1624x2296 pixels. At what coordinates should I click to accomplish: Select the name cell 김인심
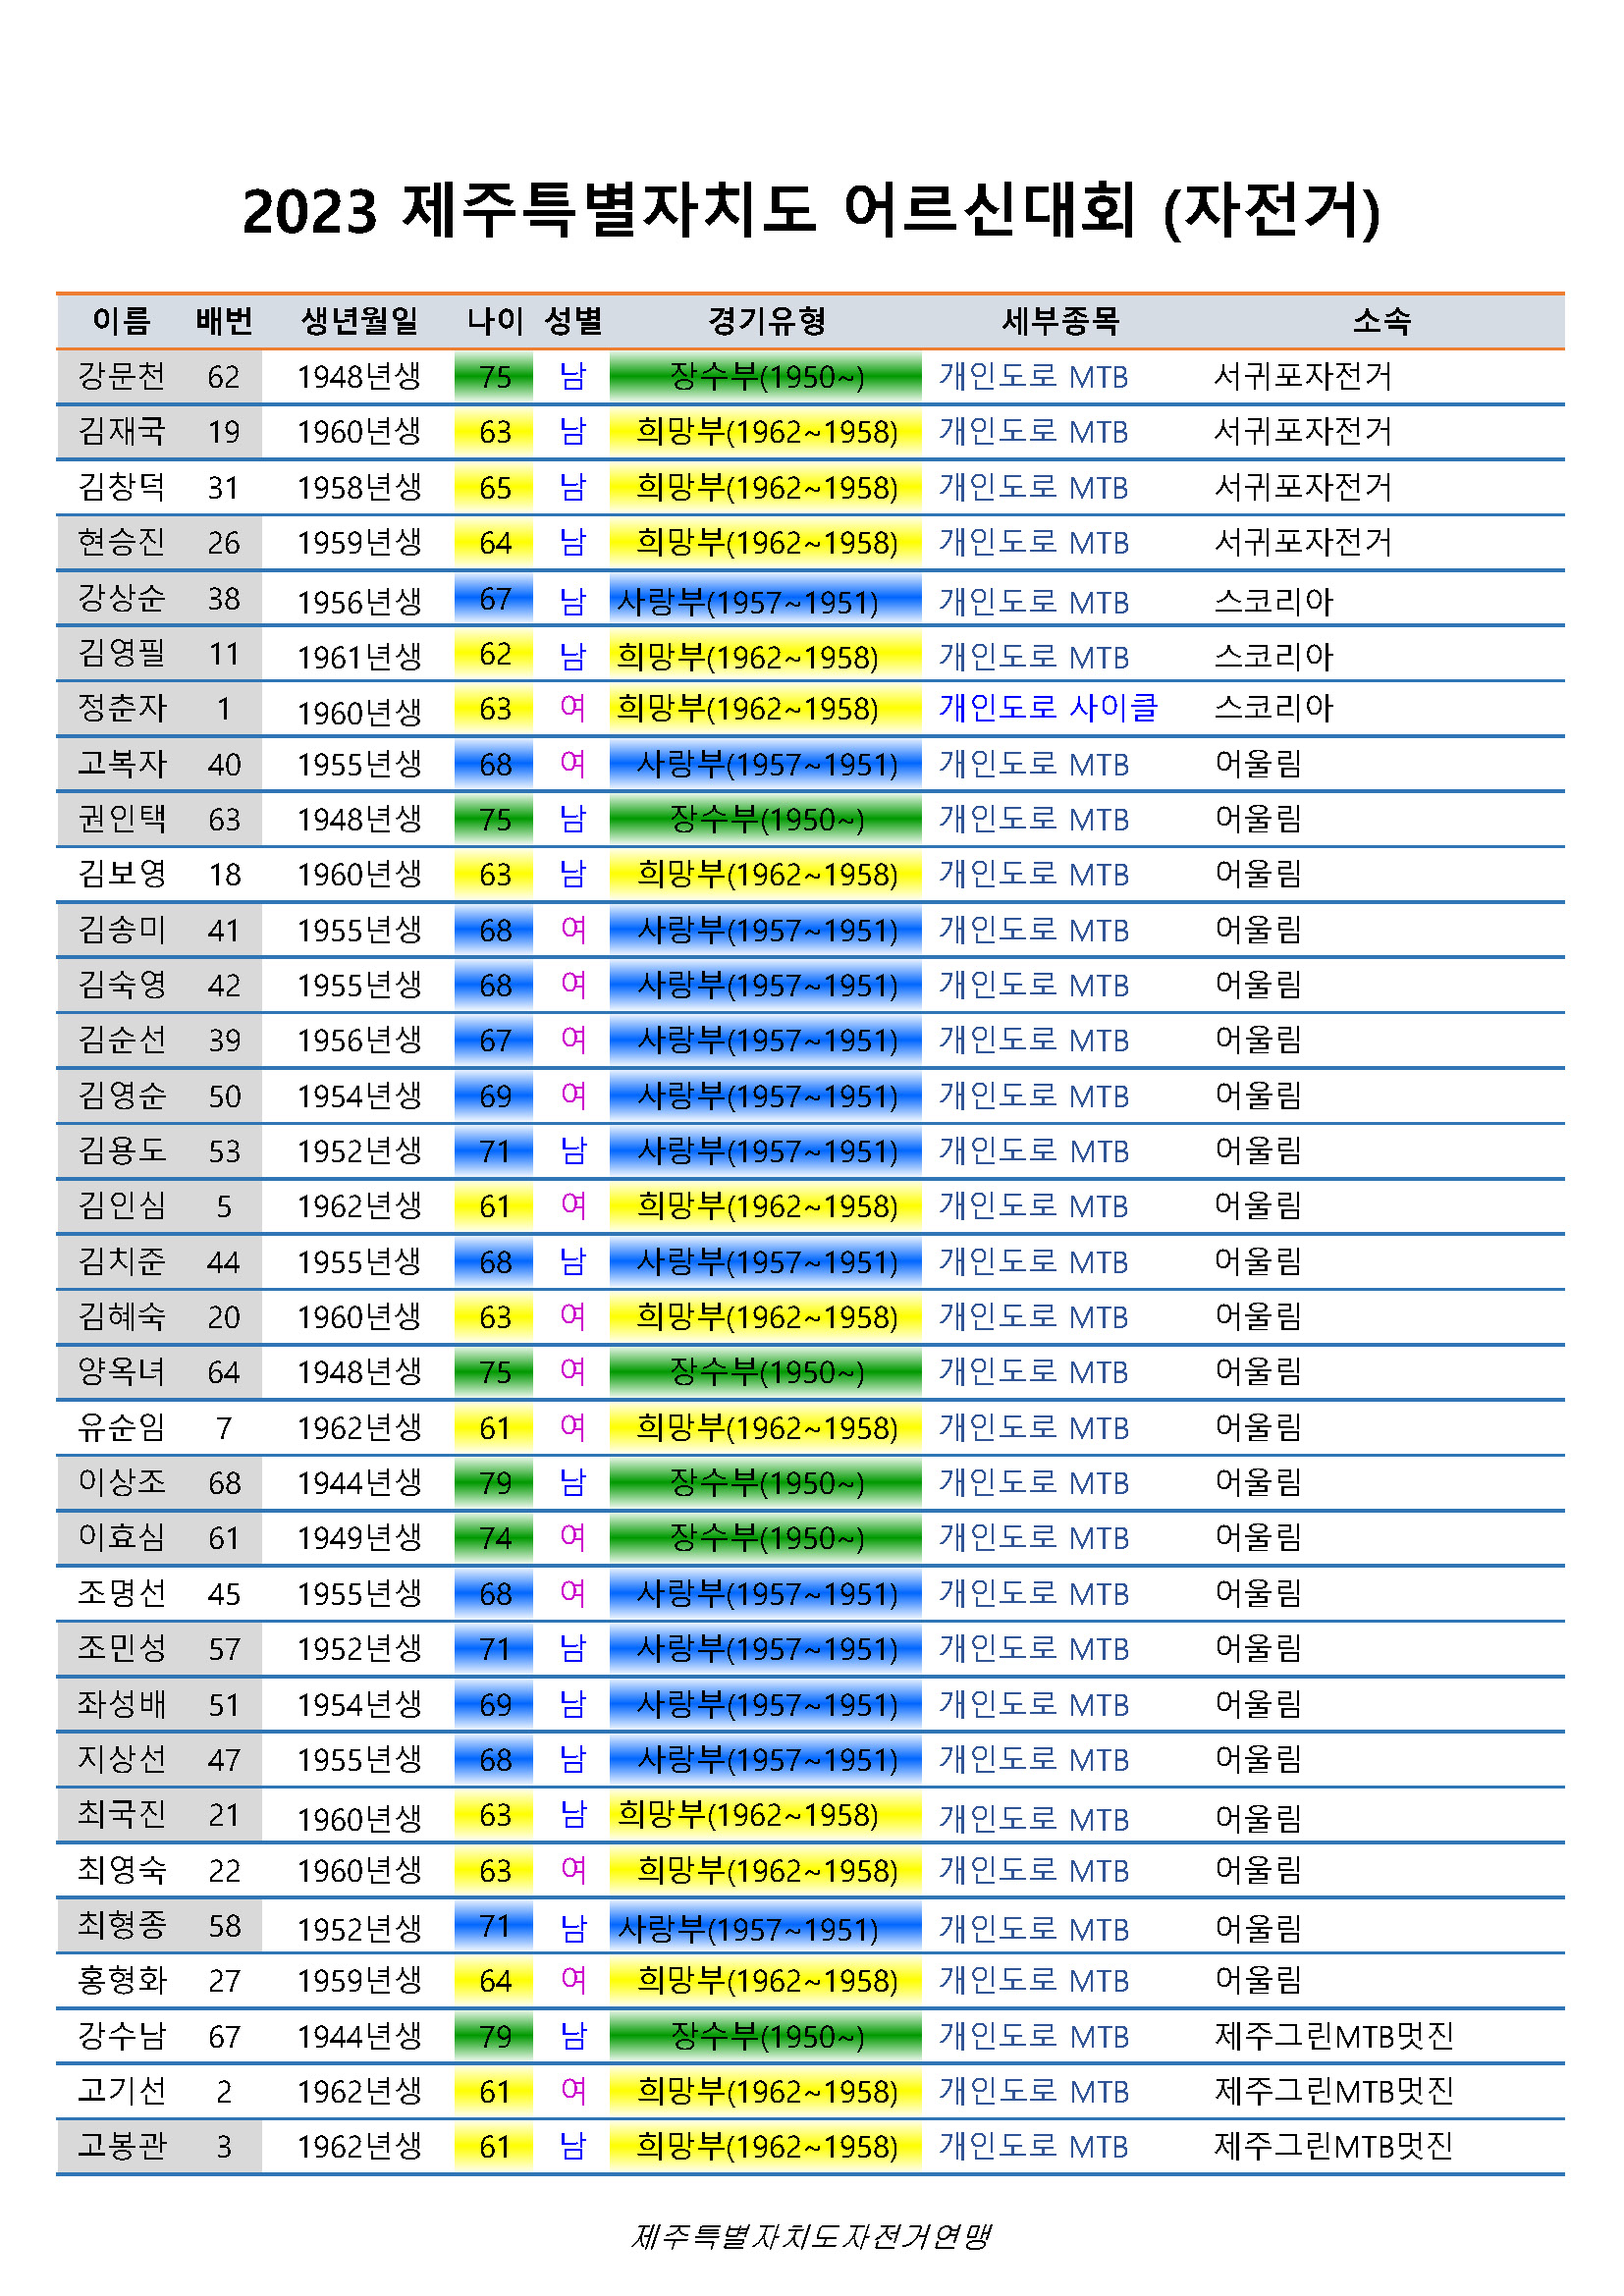(121, 1206)
